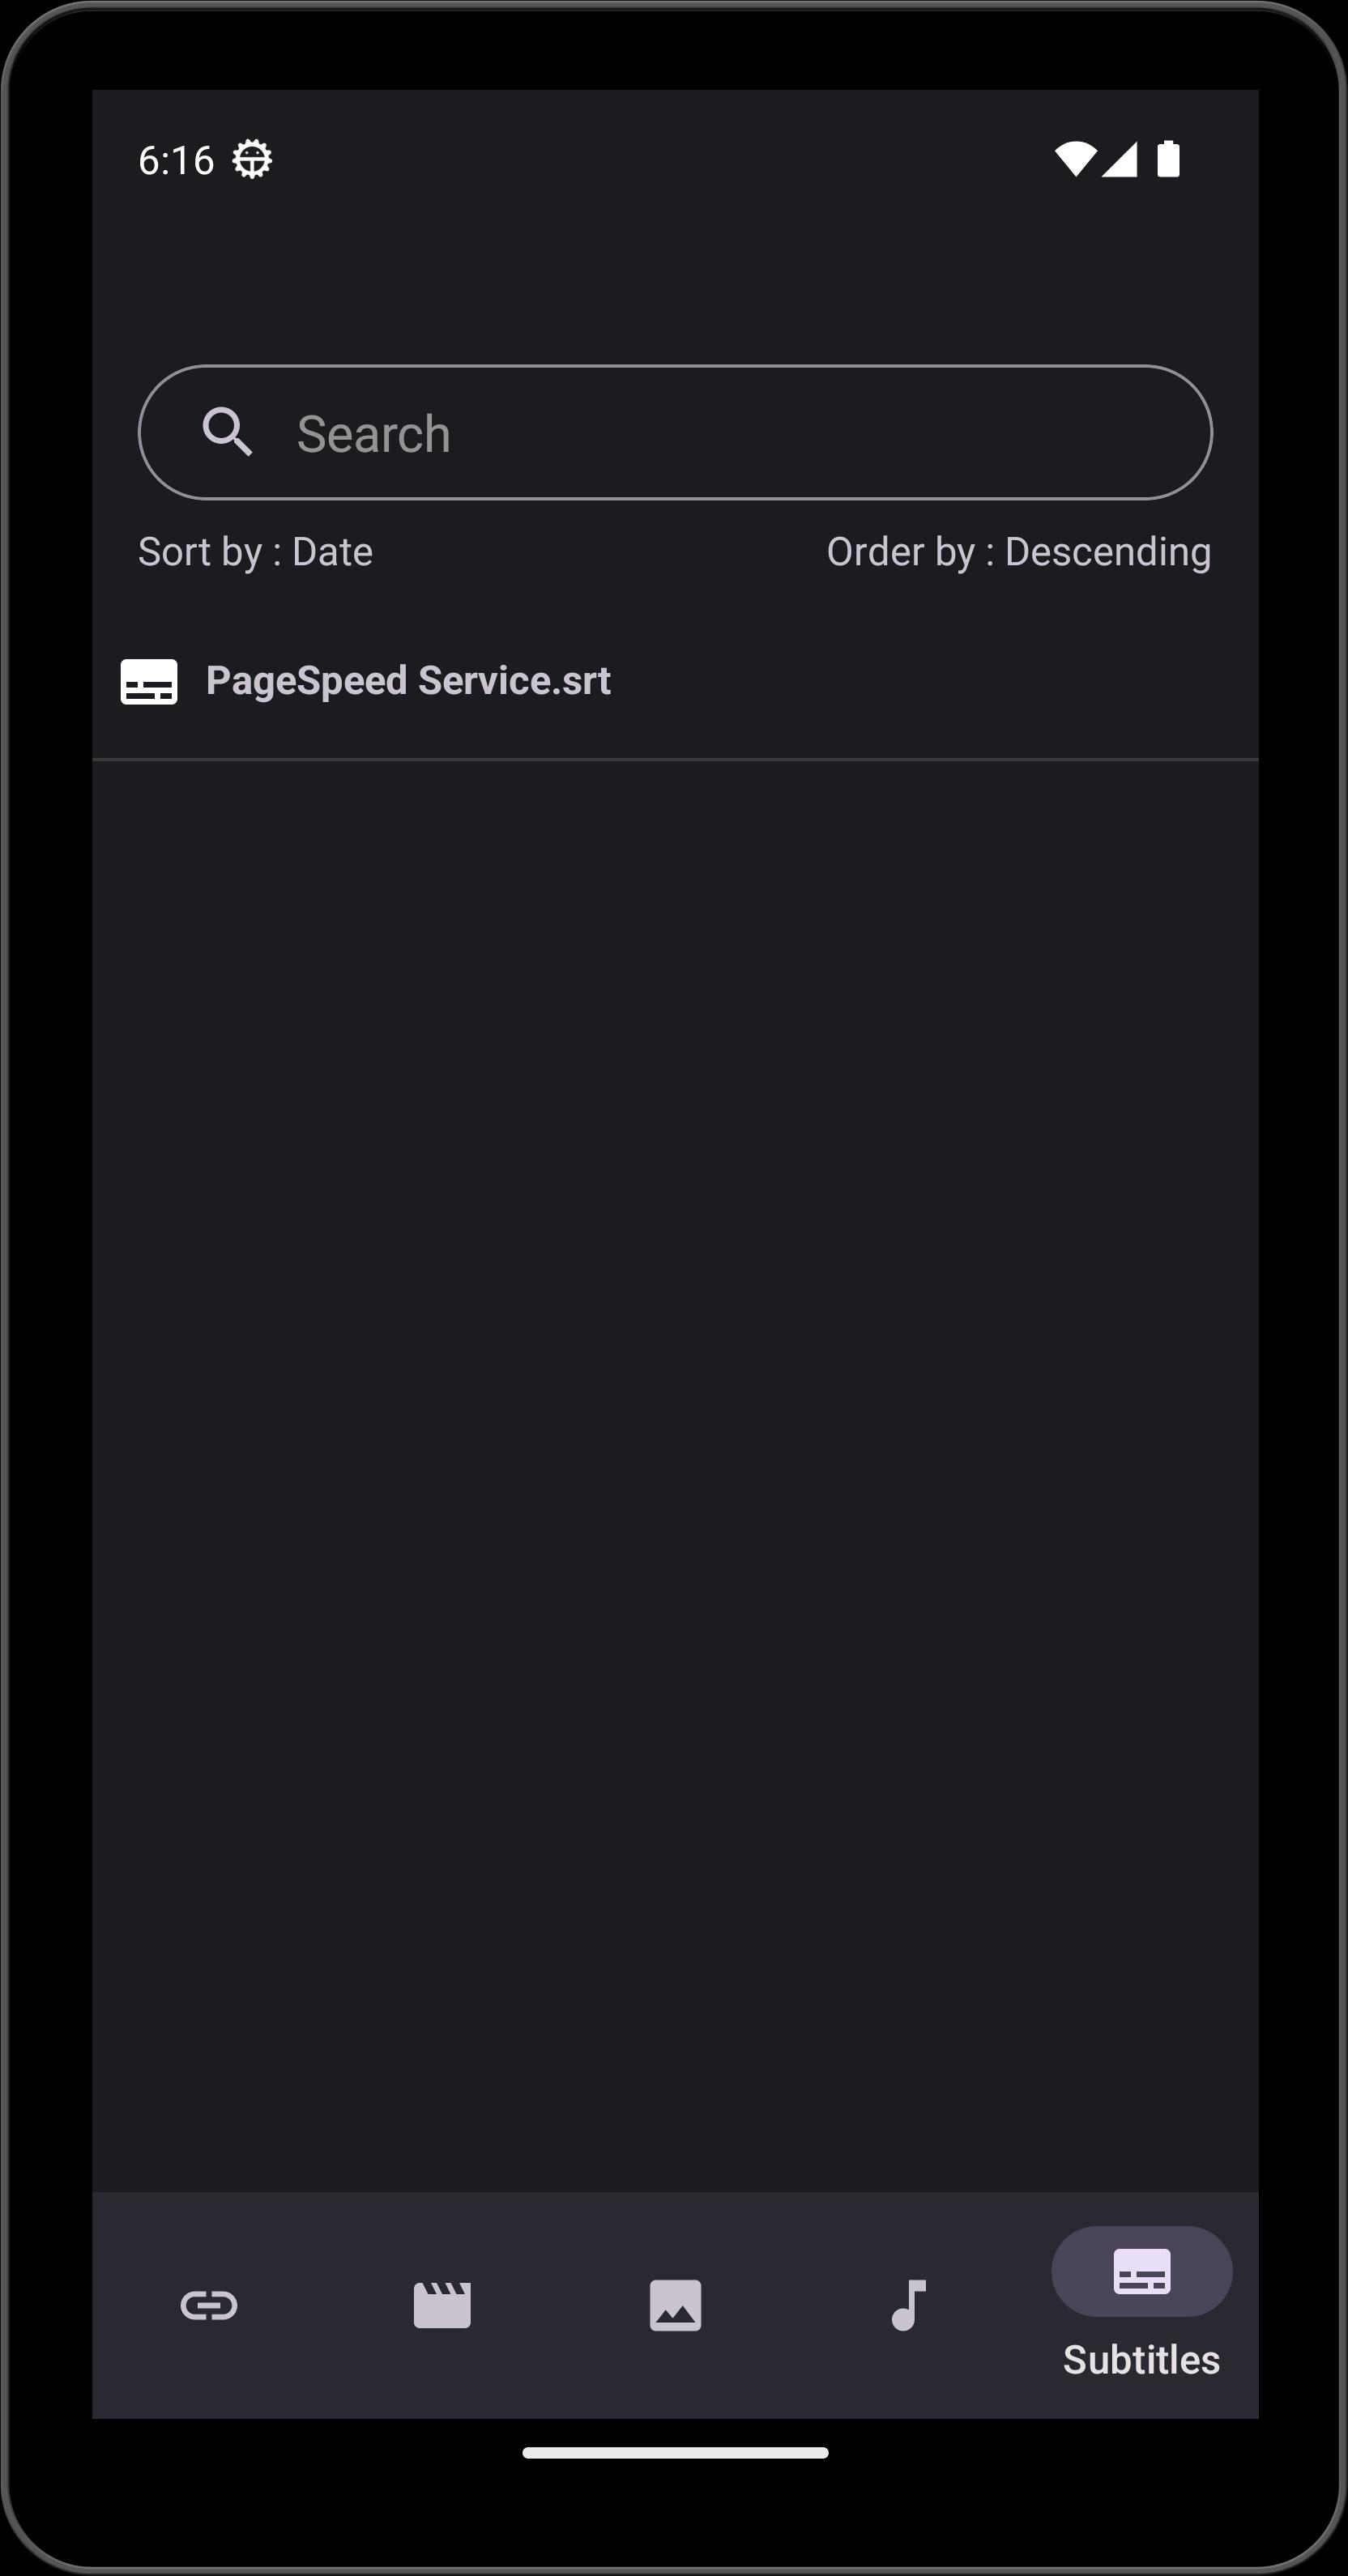The image size is (1348, 2576).
Task: Go to the link tab in bottom navigation
Action: tap(209, 2305)
